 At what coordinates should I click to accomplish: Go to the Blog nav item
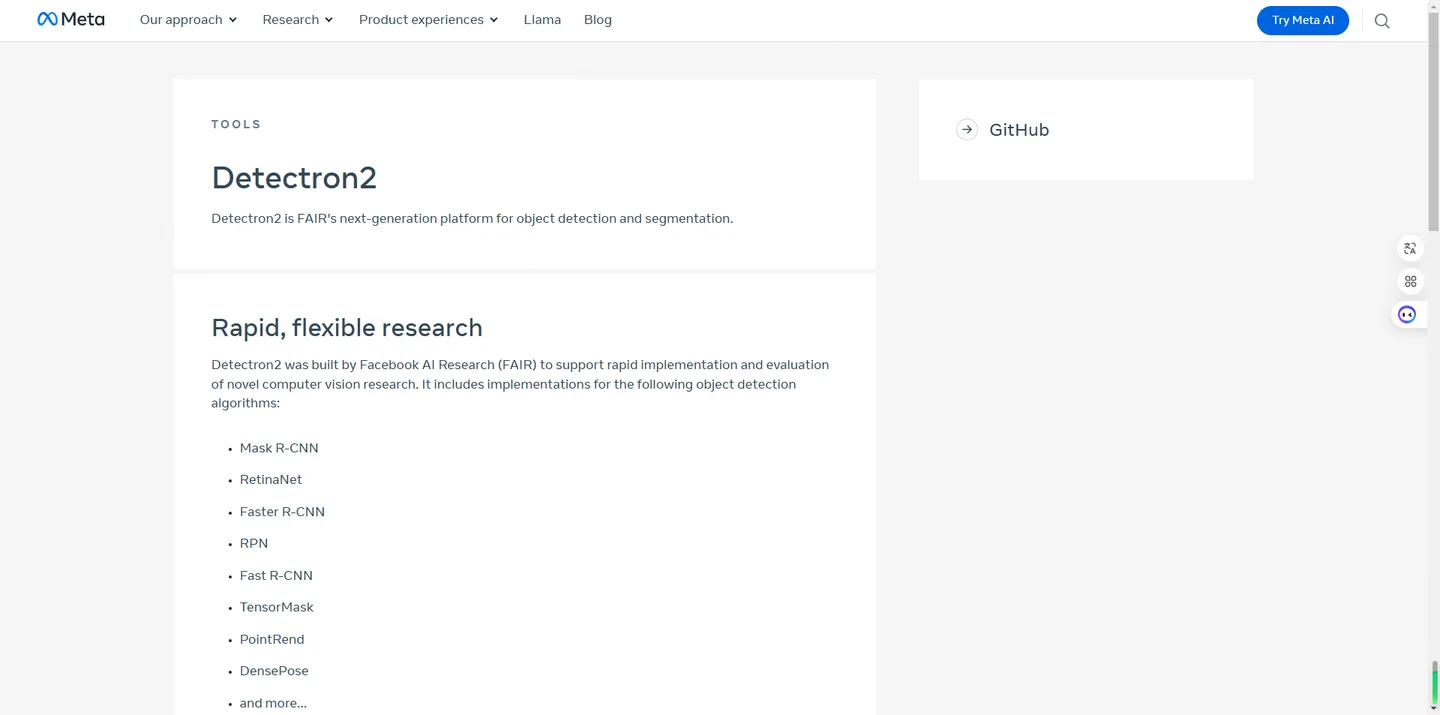(598, 20)
